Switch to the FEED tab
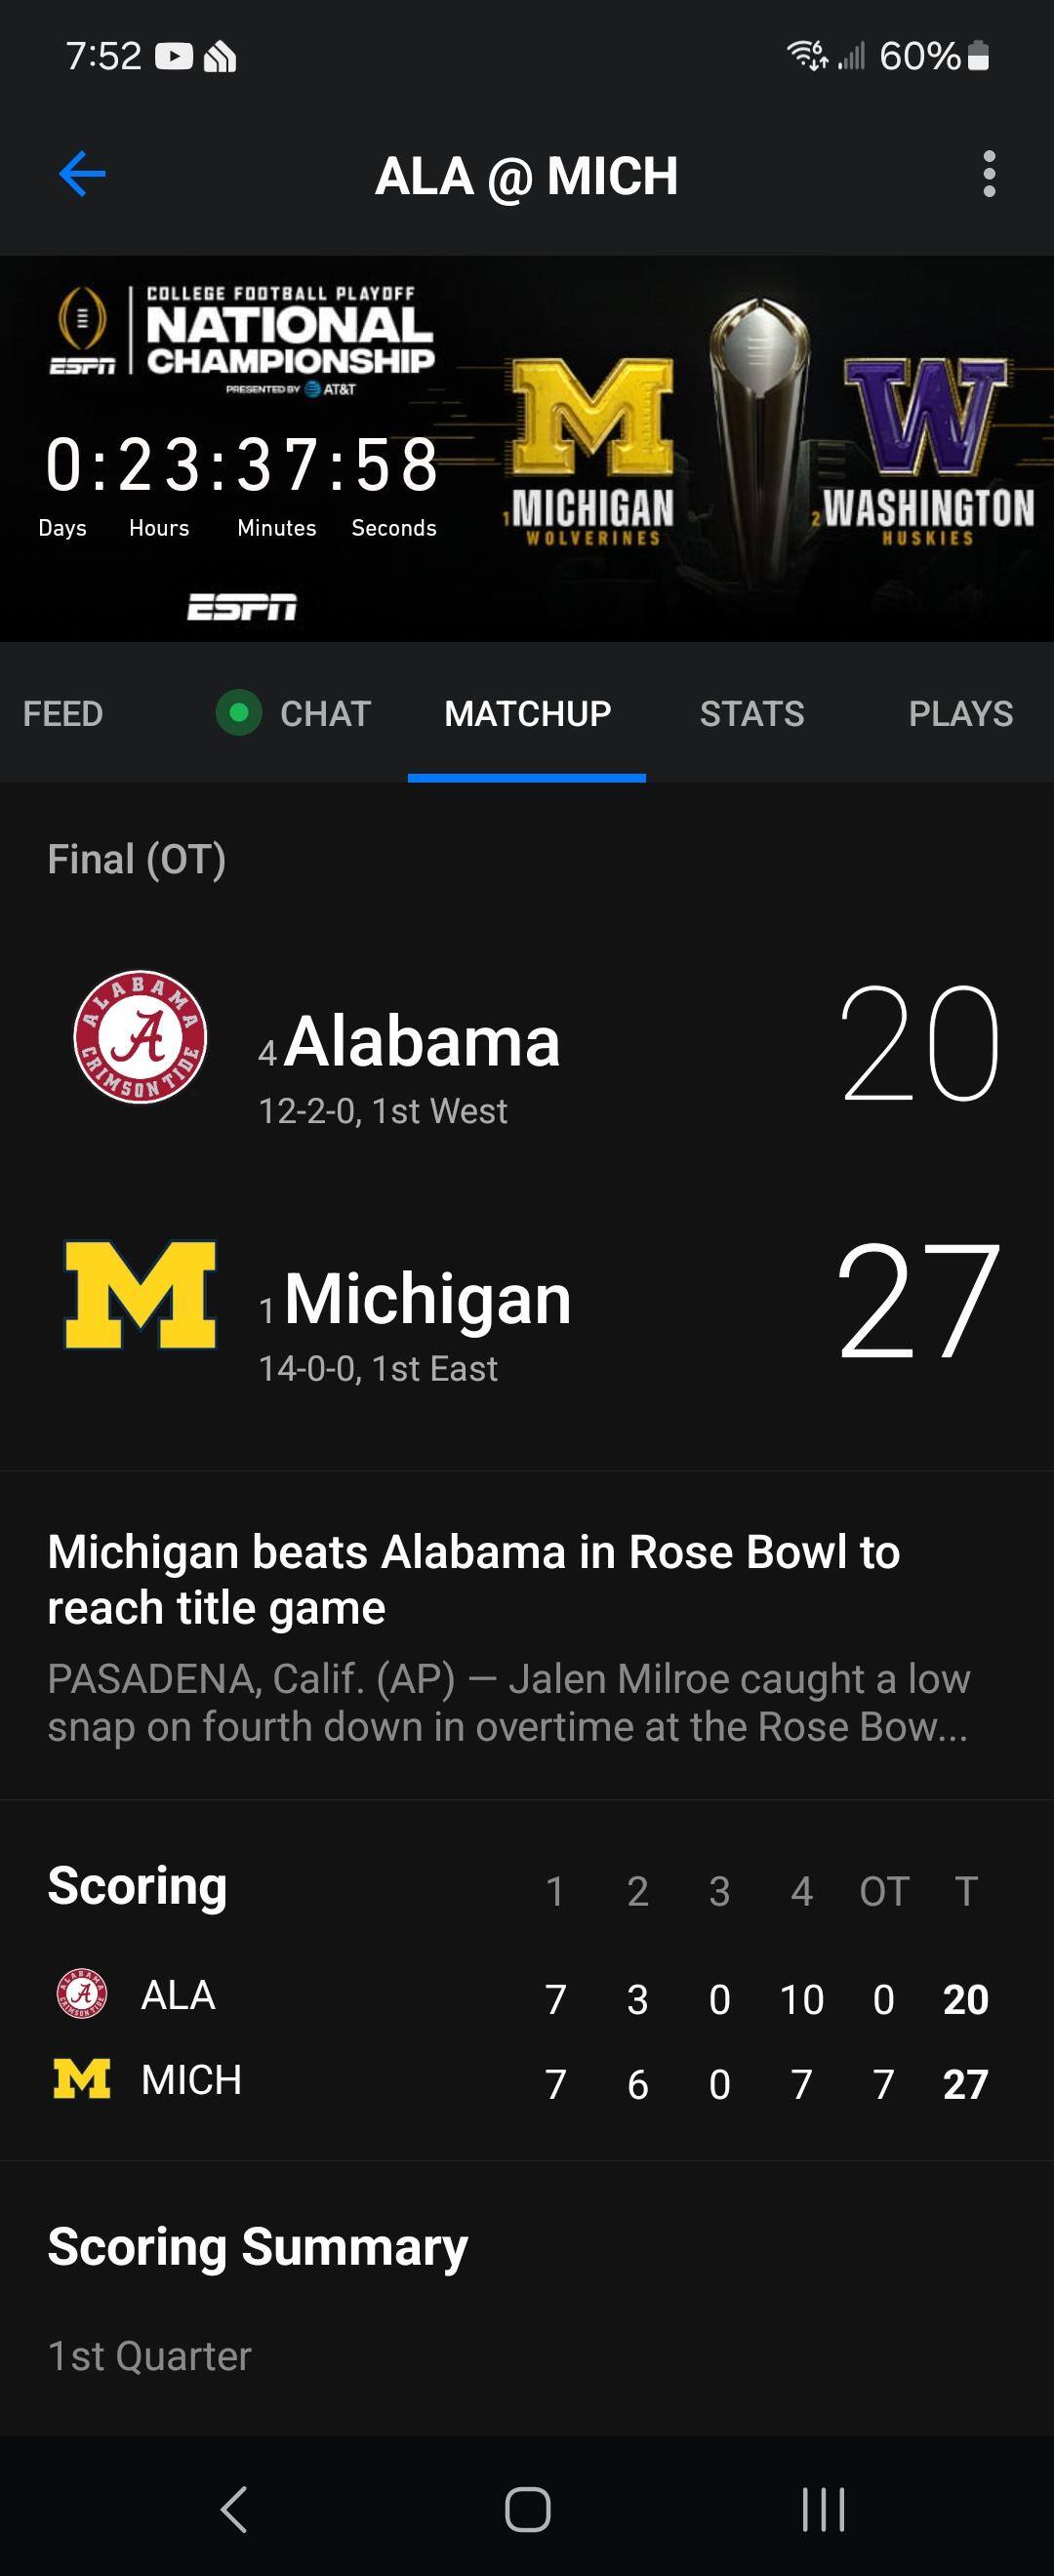The height and width of the screenshot is (2576, 1054). point(63,714)
